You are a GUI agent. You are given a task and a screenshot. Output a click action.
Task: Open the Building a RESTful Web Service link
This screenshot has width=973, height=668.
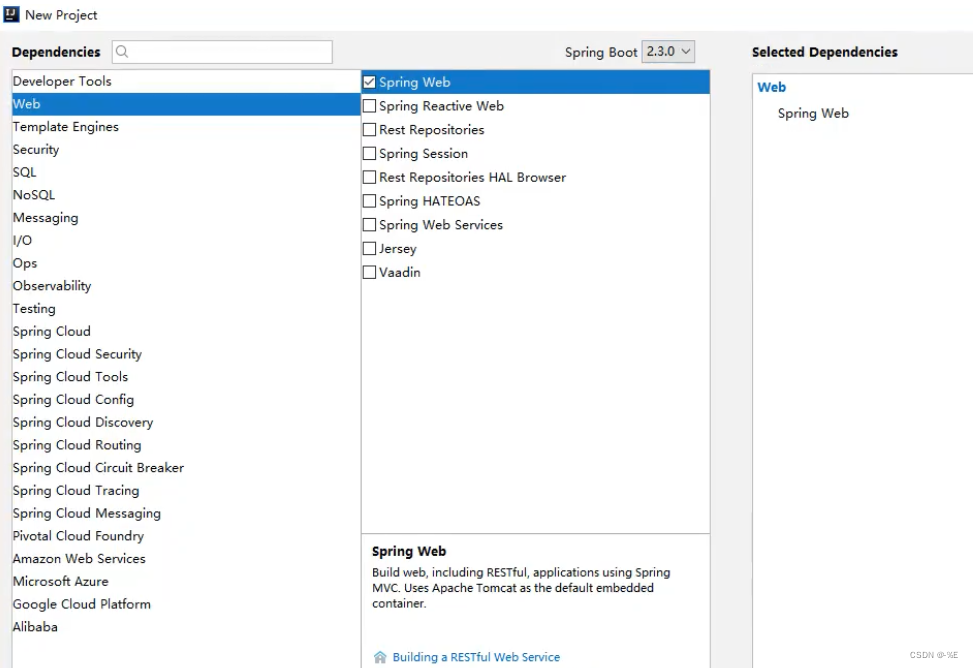[476, 657]
